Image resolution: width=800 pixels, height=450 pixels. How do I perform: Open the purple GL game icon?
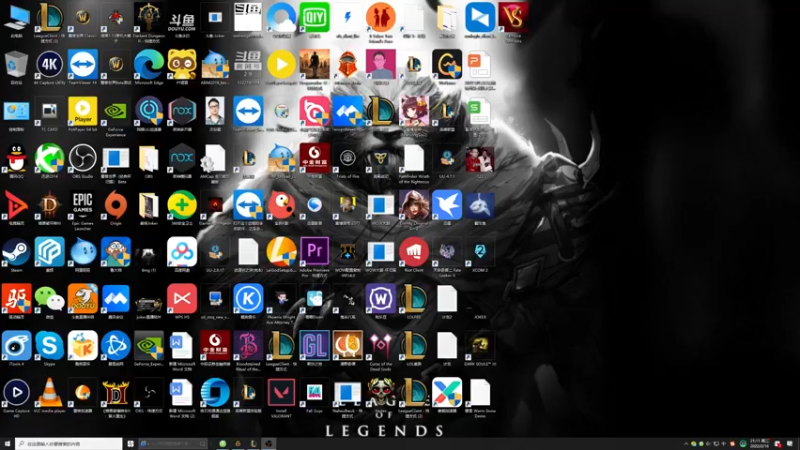[314, 348]
